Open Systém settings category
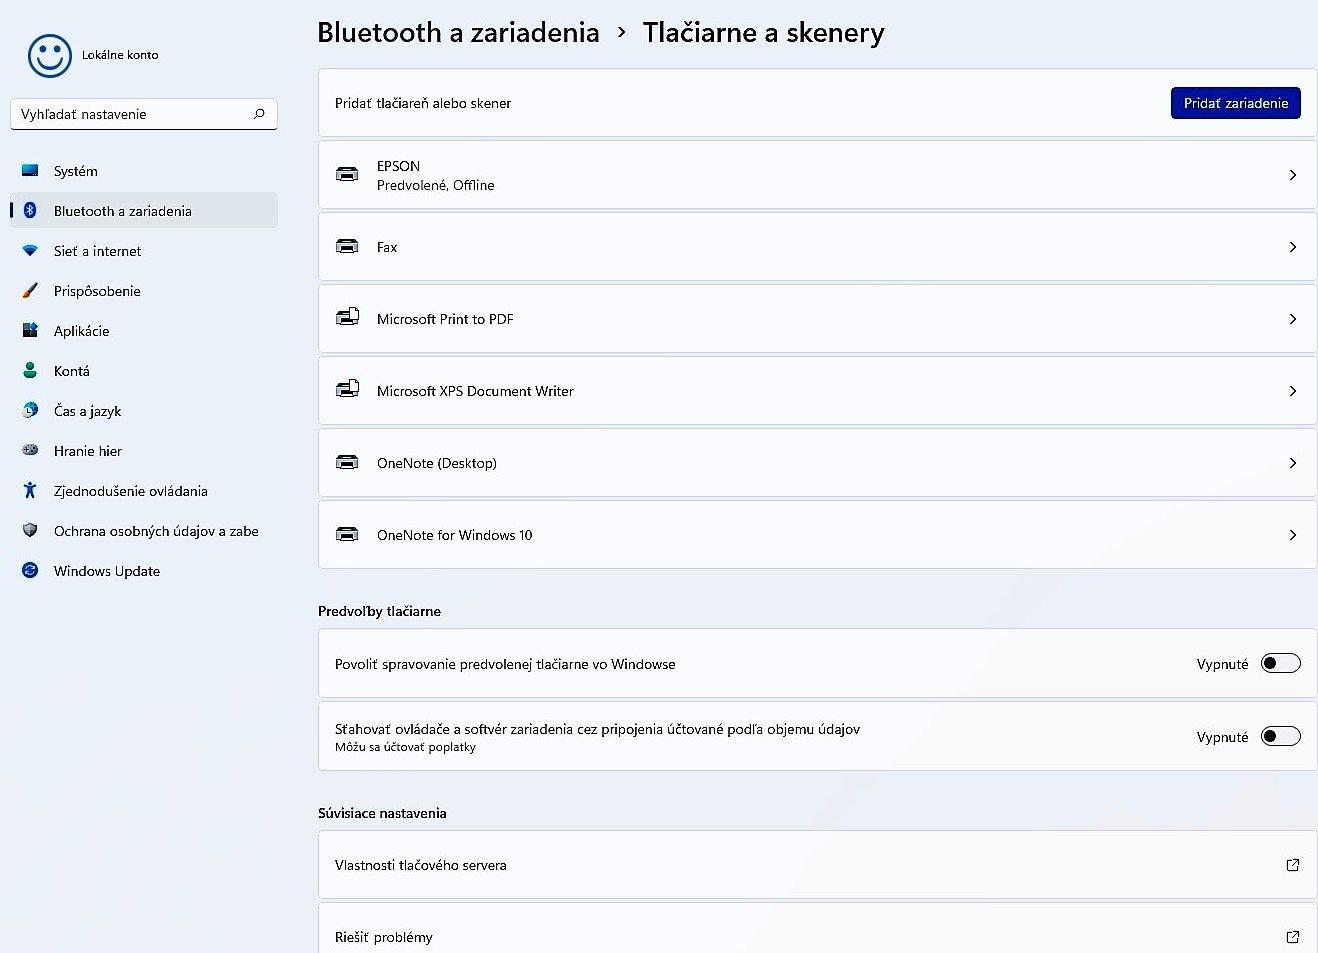Screen dimensions: 1318x953 point(144,171)
